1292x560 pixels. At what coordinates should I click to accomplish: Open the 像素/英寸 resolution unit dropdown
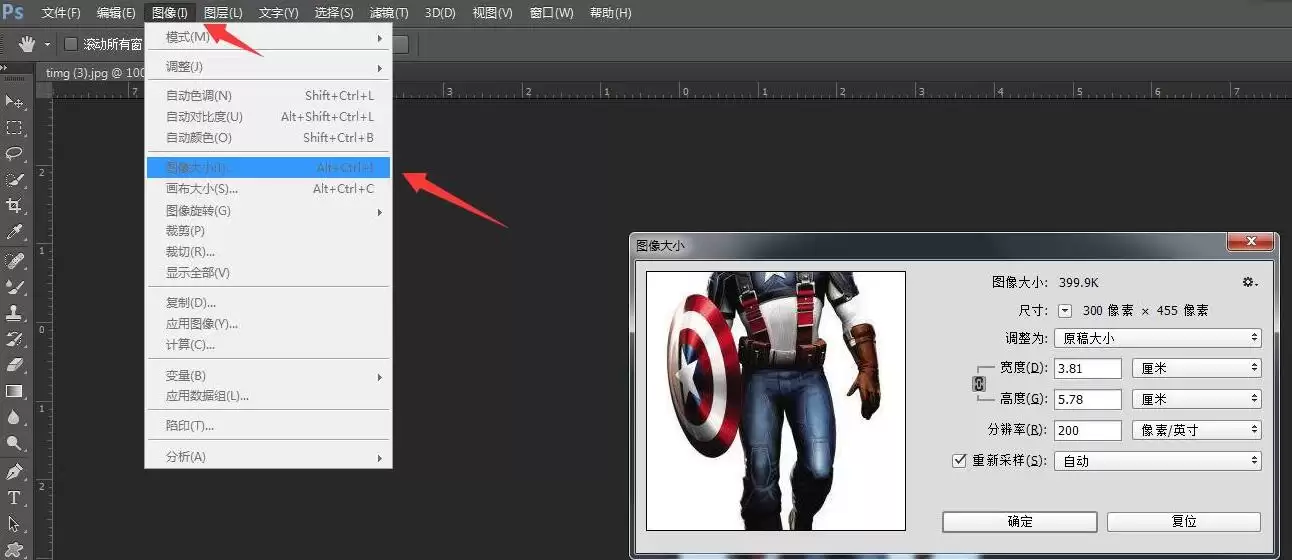[x=1196, y=430]
